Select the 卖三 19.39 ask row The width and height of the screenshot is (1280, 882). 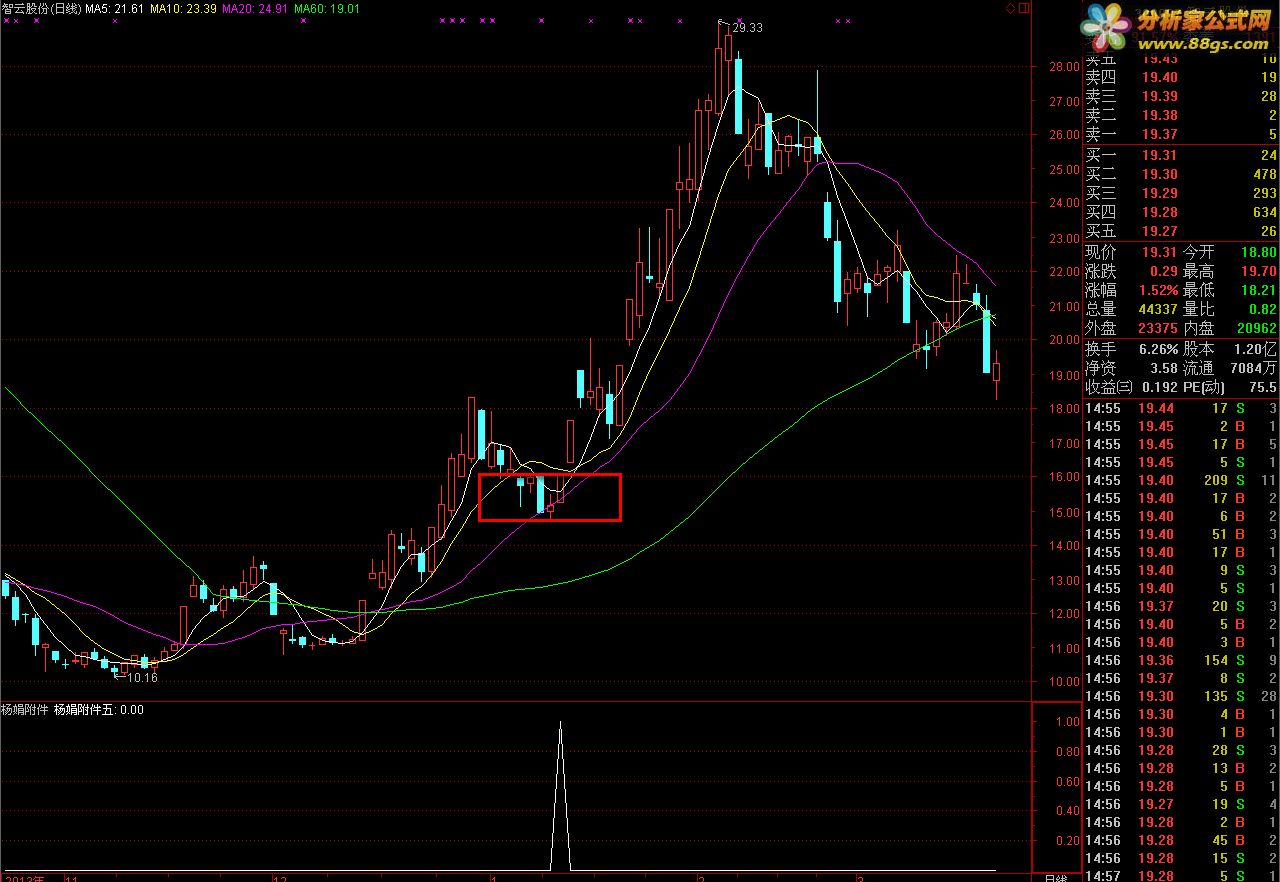coord(1181,96)
